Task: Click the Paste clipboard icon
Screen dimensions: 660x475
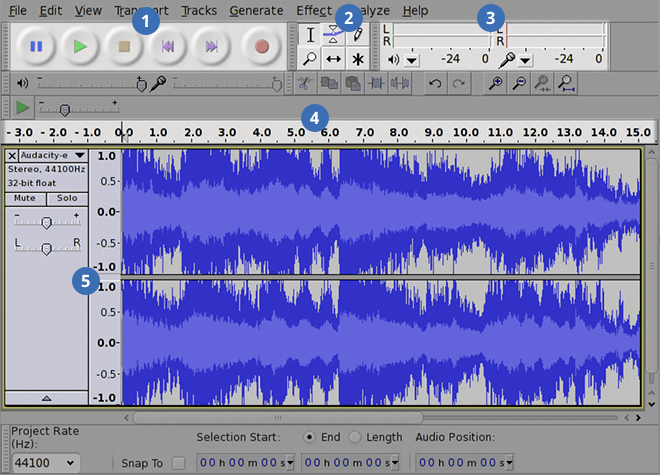Action: (352, 83)
